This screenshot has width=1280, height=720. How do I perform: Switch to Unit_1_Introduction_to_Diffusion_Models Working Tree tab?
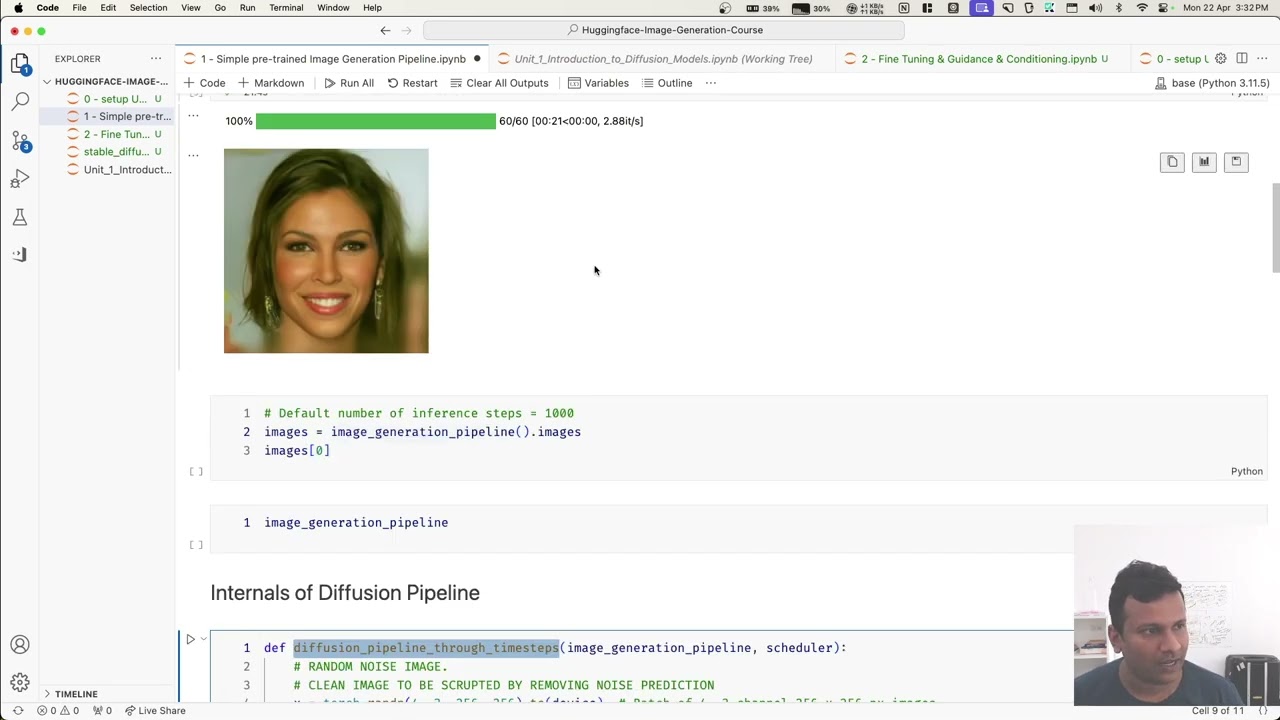coord(662,59)
